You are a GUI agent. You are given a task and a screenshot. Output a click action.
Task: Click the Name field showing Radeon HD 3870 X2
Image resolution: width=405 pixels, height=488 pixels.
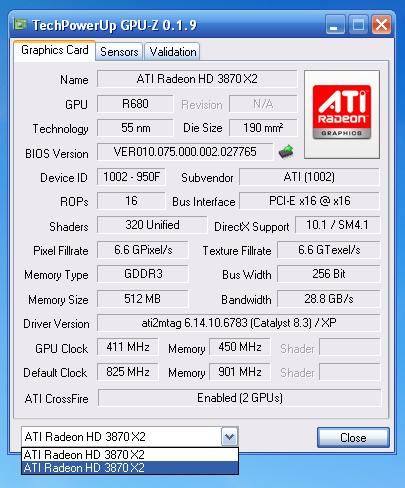[x=197, y=79]
